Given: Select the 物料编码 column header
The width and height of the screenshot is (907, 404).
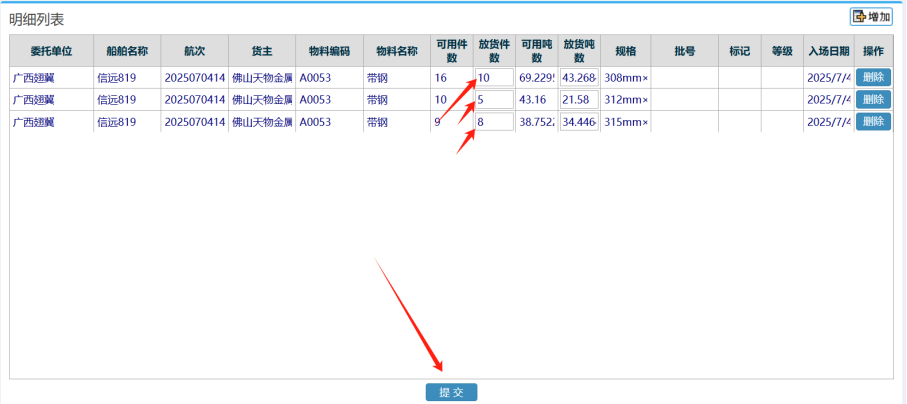Looking at the screenshot, I should [329, 51].
